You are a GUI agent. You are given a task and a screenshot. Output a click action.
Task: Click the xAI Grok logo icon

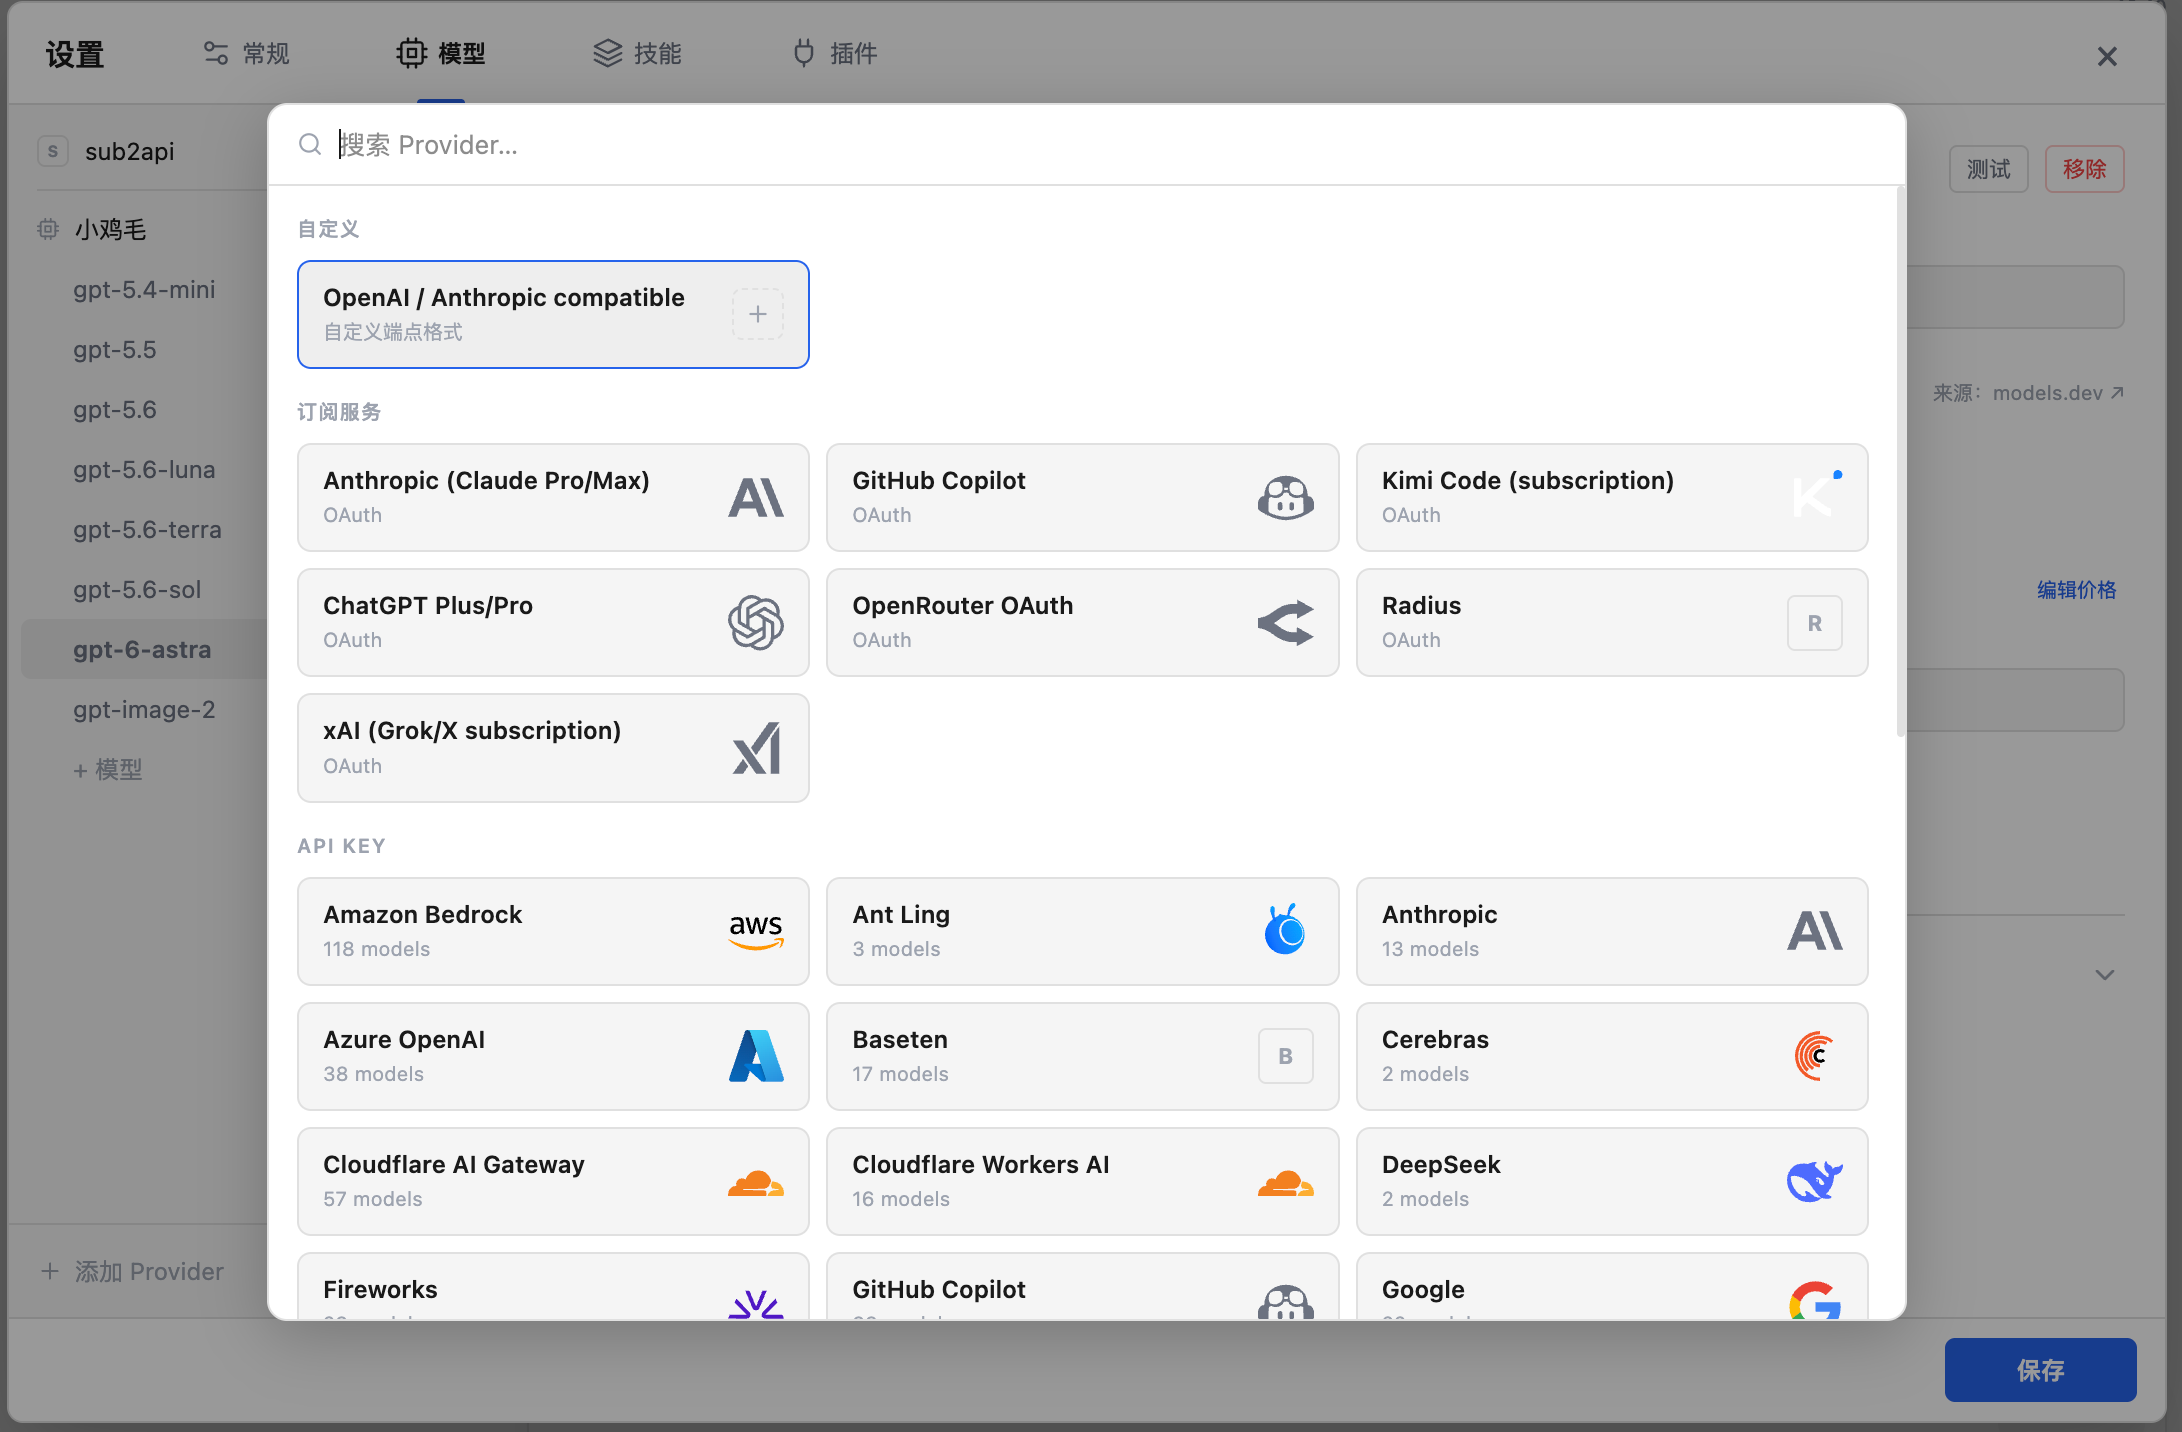[x=756, y=748]
